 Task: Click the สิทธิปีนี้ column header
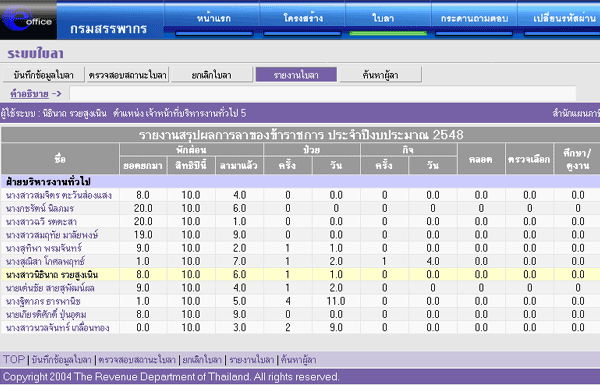[191, 166]
